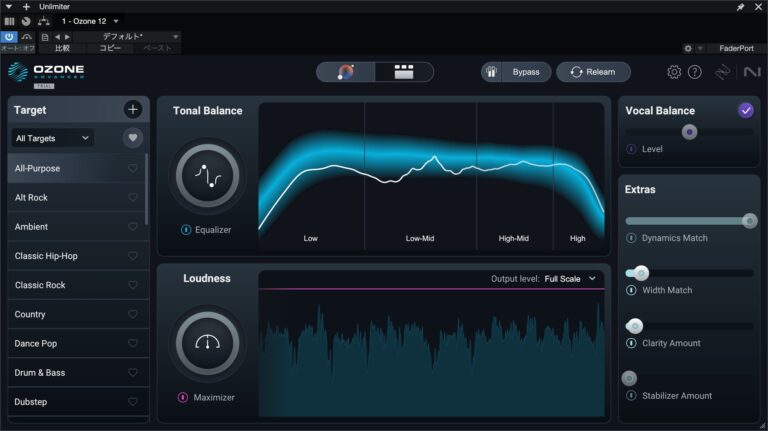Open Ozone settings gear
This screenshot has width=768, height=431.
(x=674, y=72)
